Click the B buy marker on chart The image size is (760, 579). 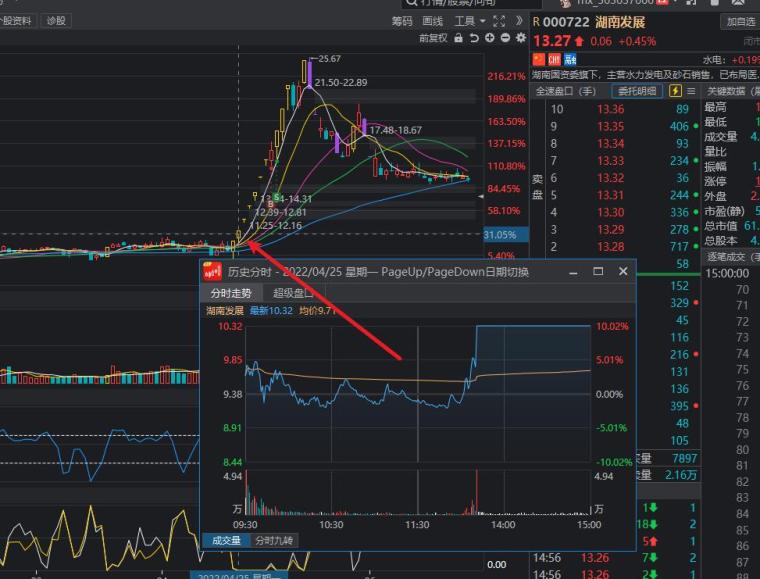(x=270, y=204)
